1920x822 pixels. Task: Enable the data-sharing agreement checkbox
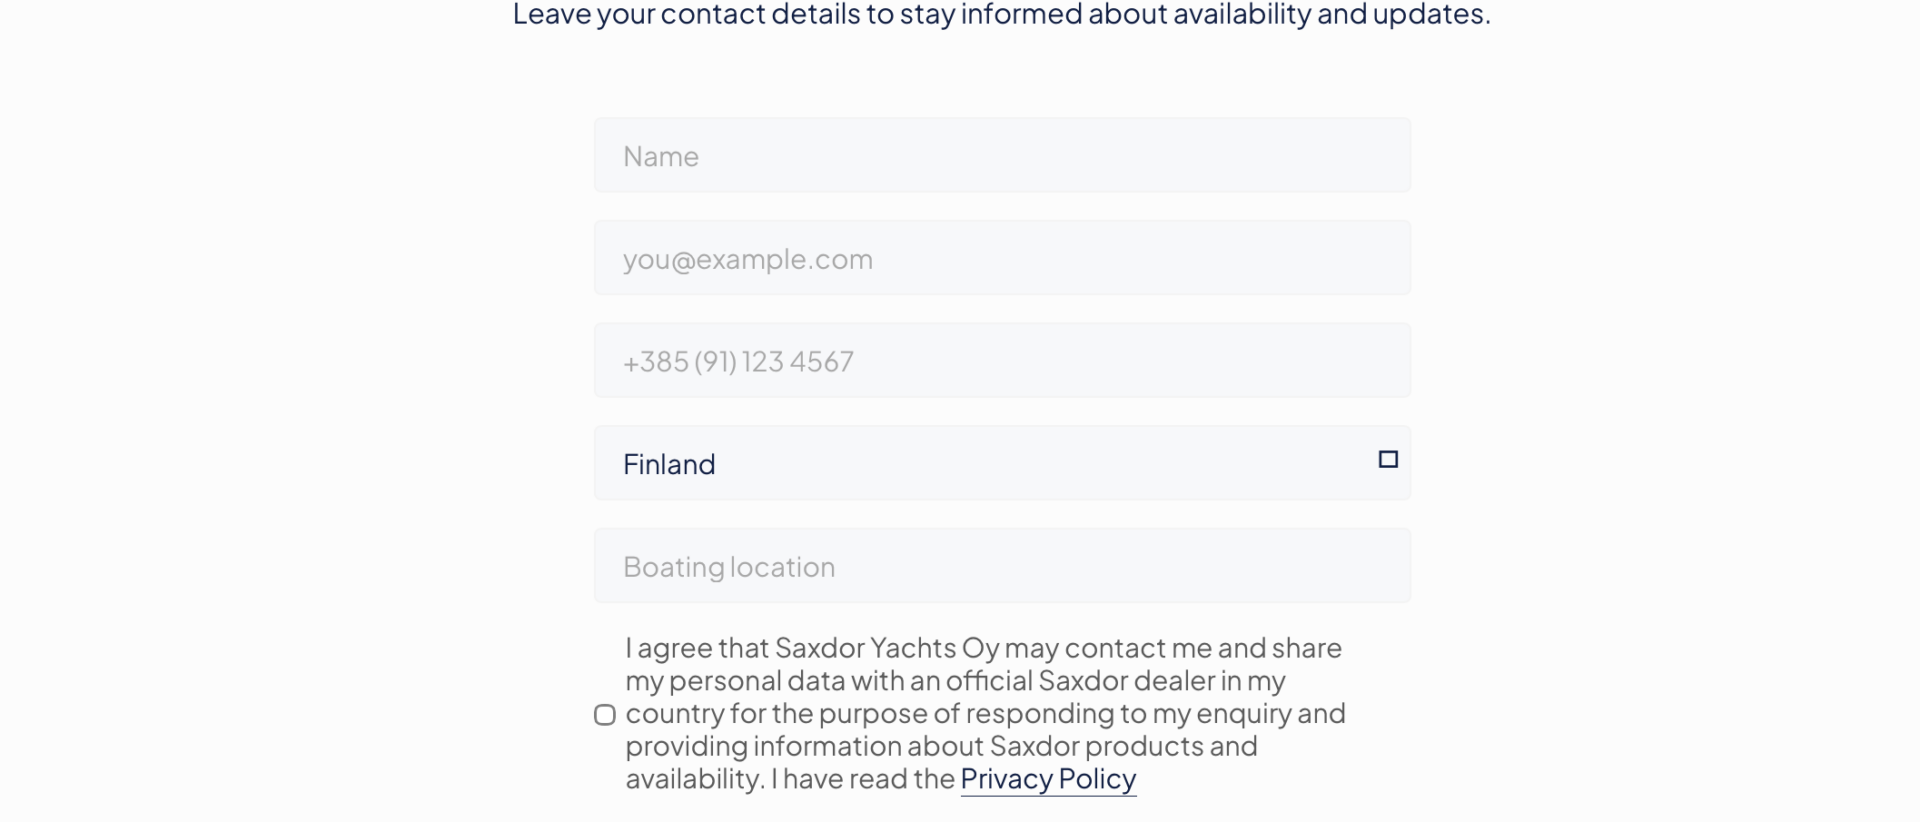(x=605, y=715)
